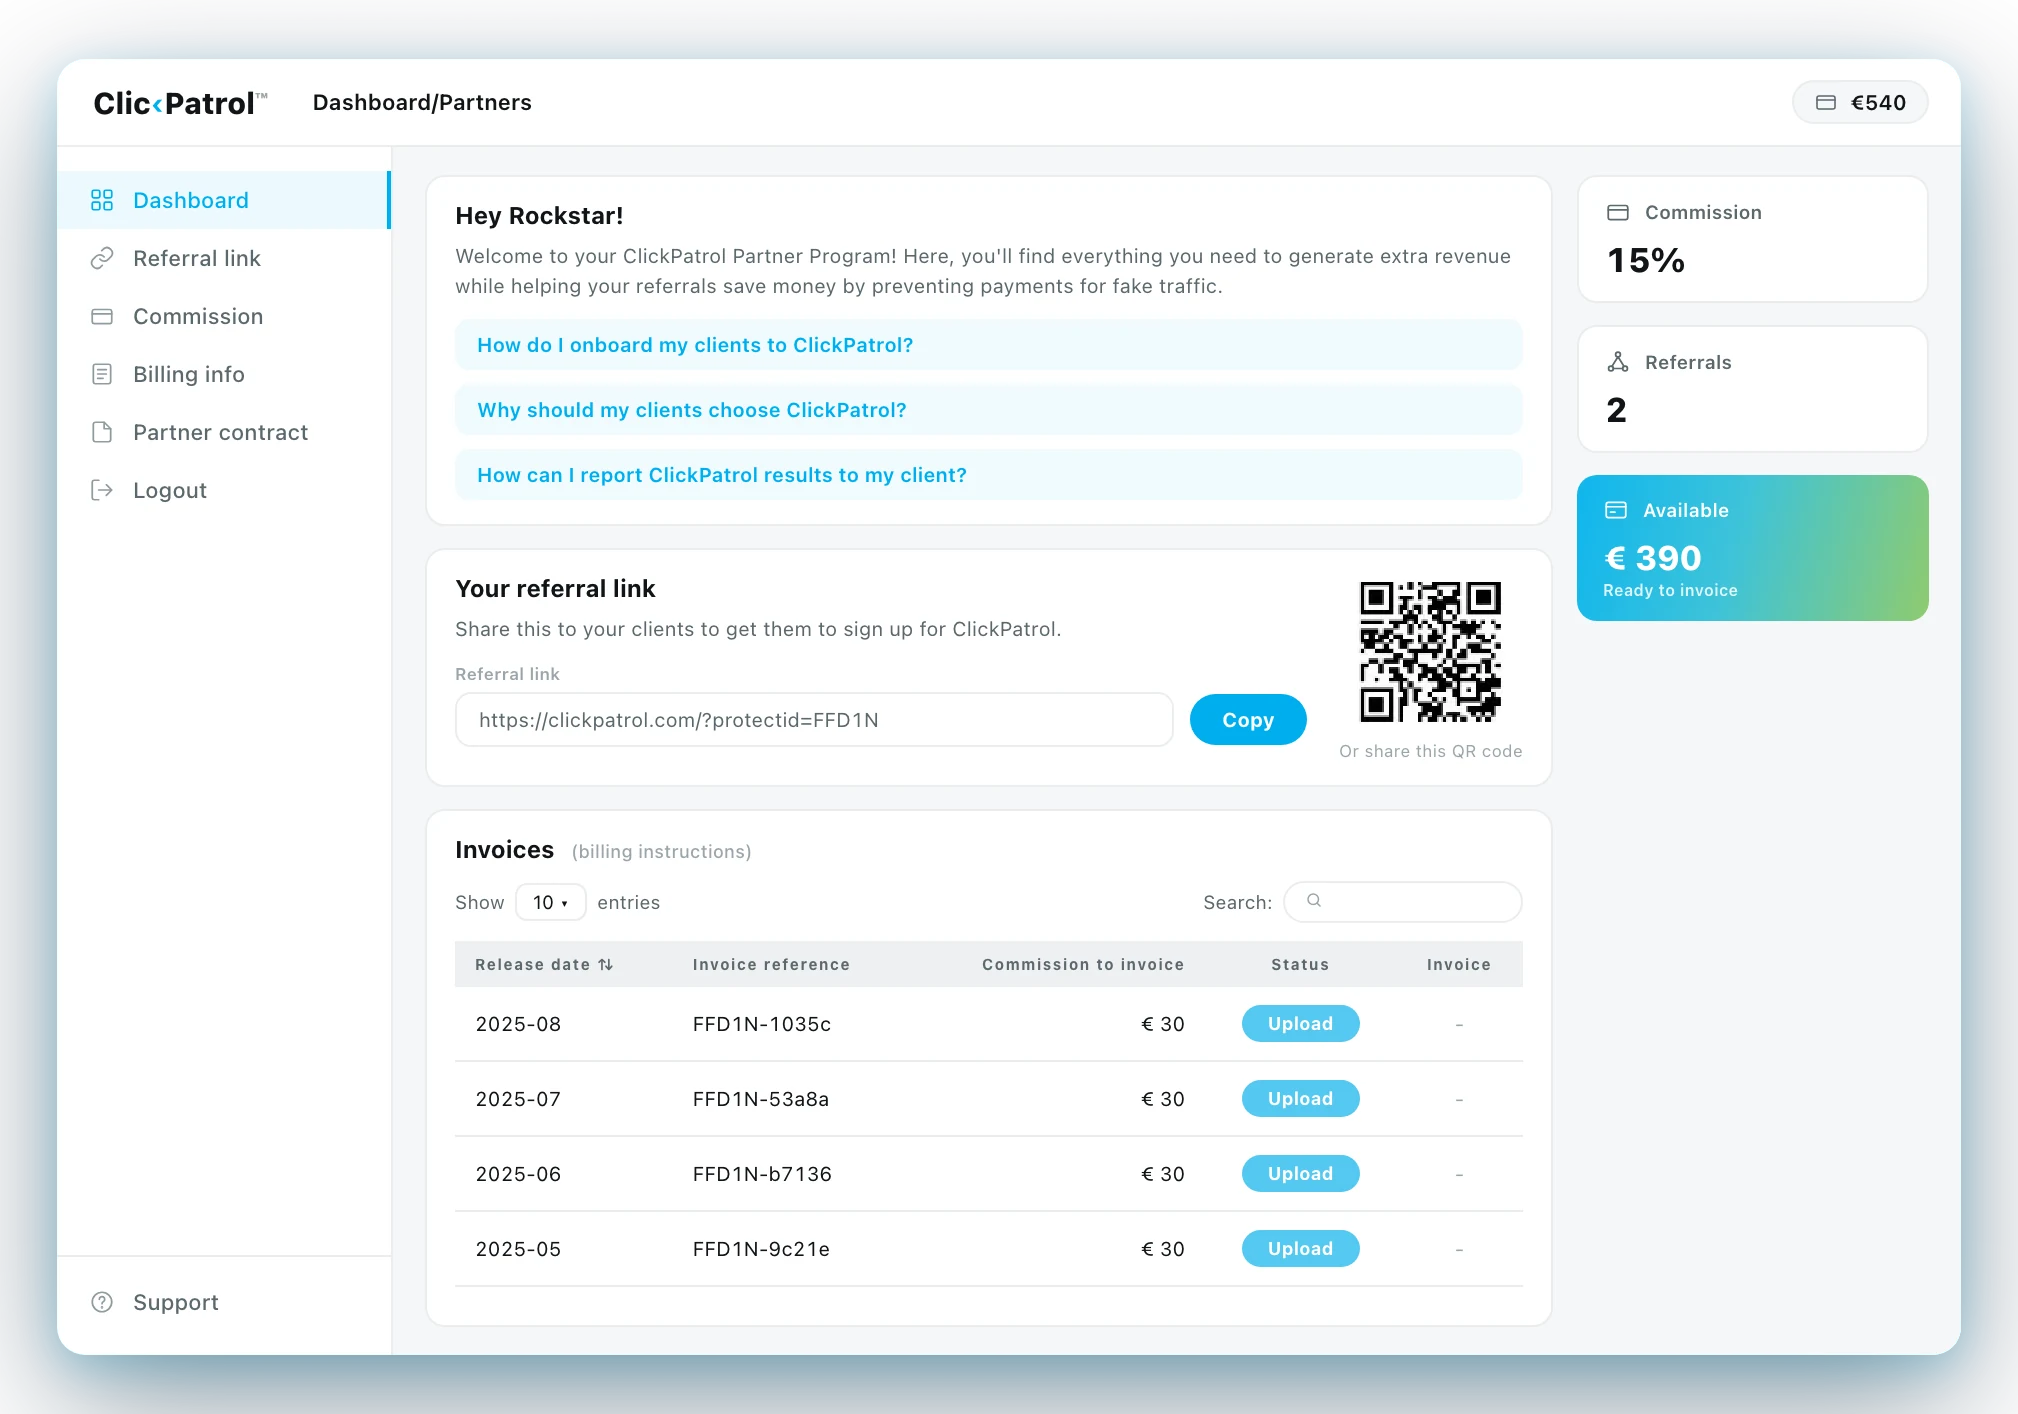The width and height of the screenshot is (2018, 1414).
Task: Upload invoice for 2025-05
Action: pyautogui.click(x=1300, y=1248)
